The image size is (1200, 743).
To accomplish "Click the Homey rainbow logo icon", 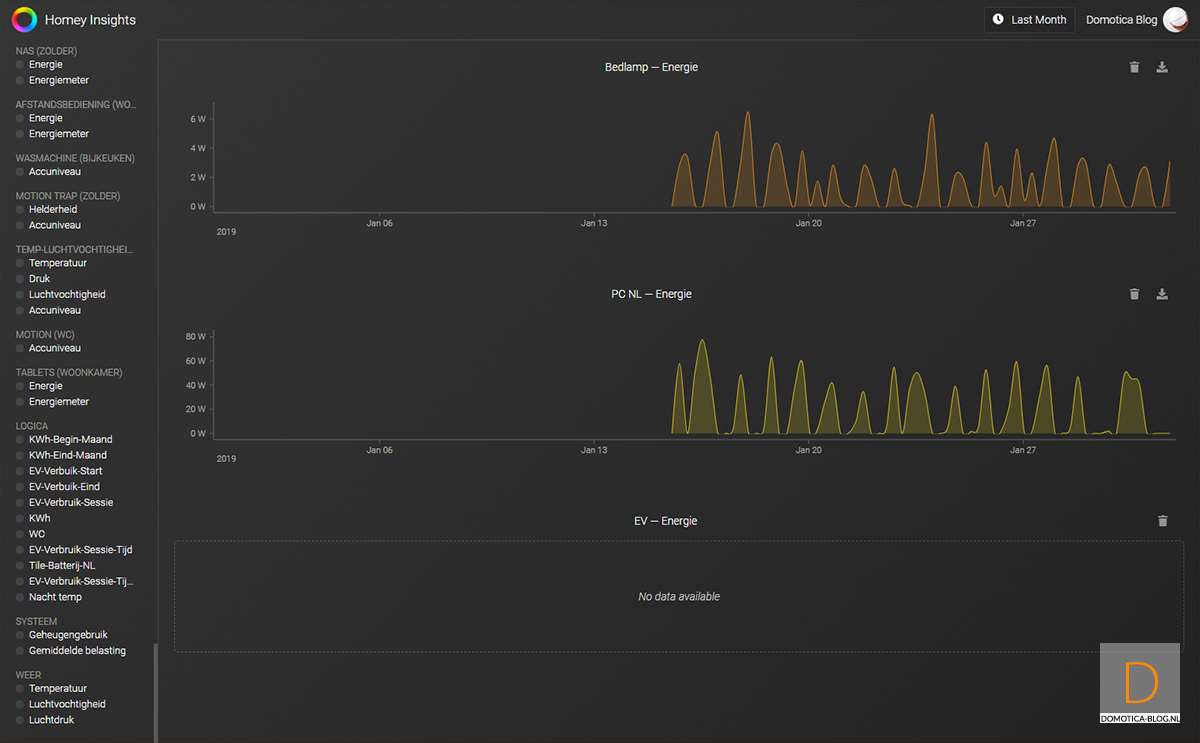I will click(x=24, y=19).
